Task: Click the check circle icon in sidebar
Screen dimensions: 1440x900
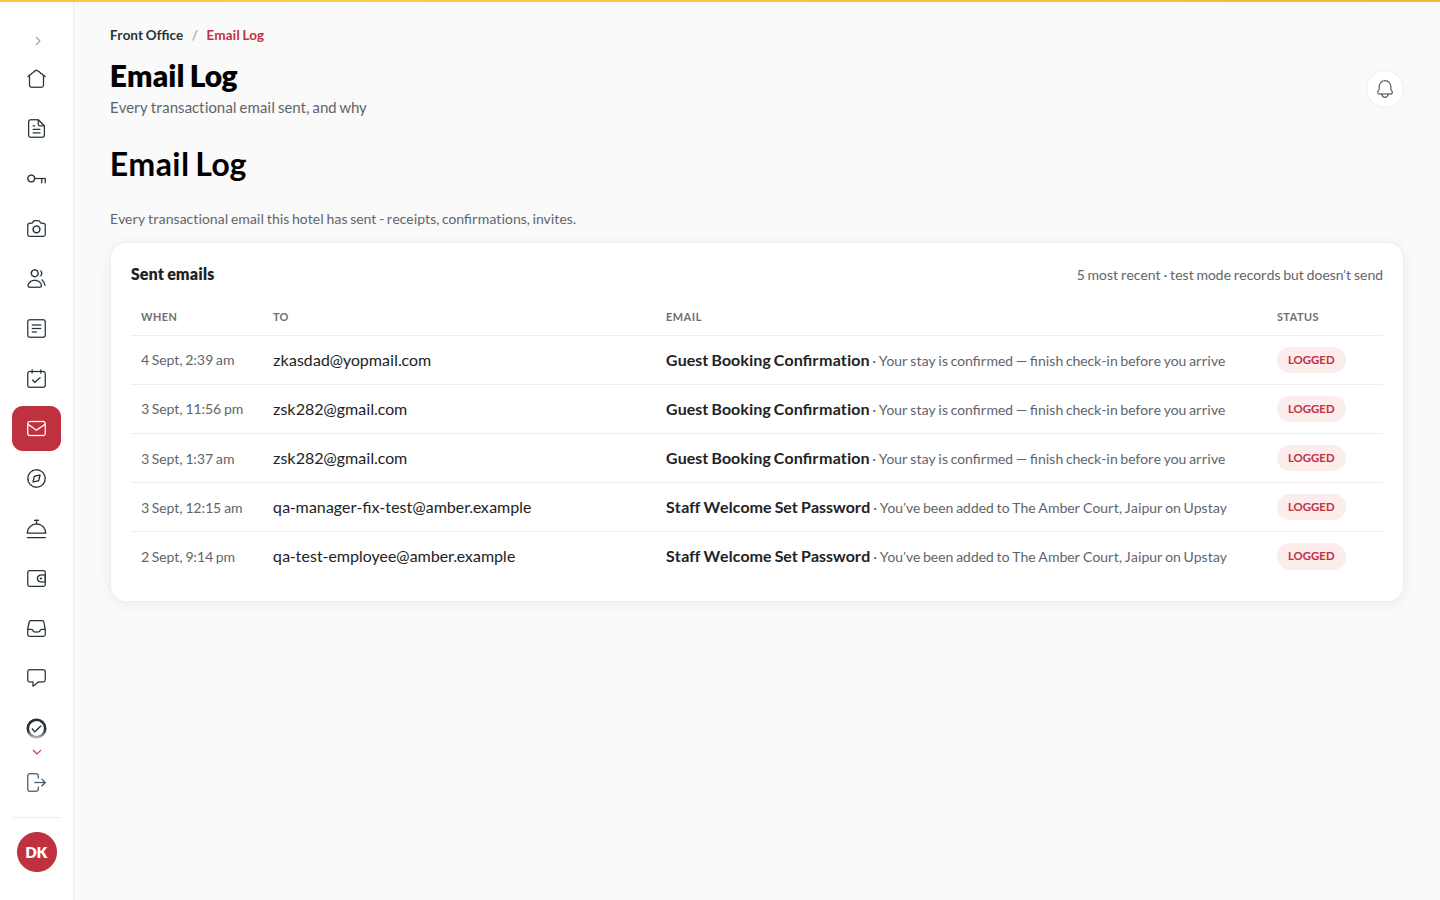Action: pos(37,728)
